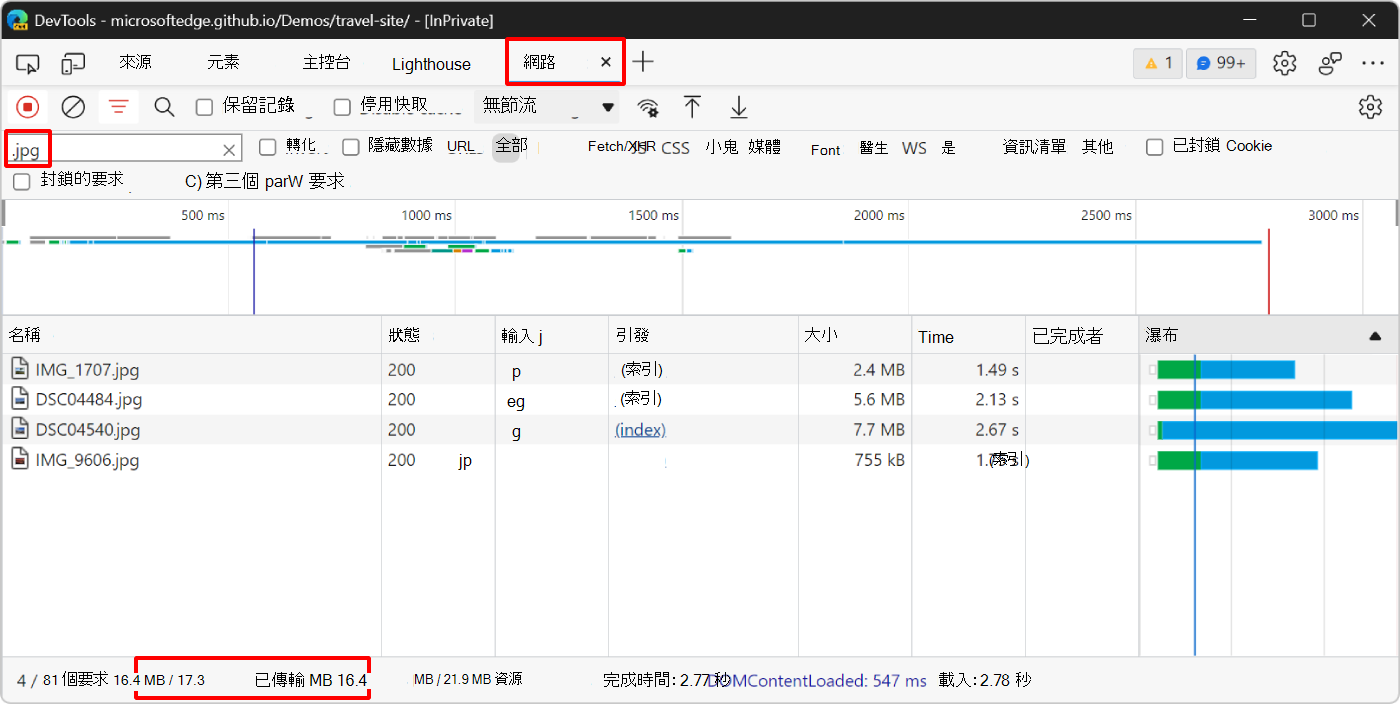
Task: Open the Customize DevTools ellipsis menu
Action: coord(1373,63)
